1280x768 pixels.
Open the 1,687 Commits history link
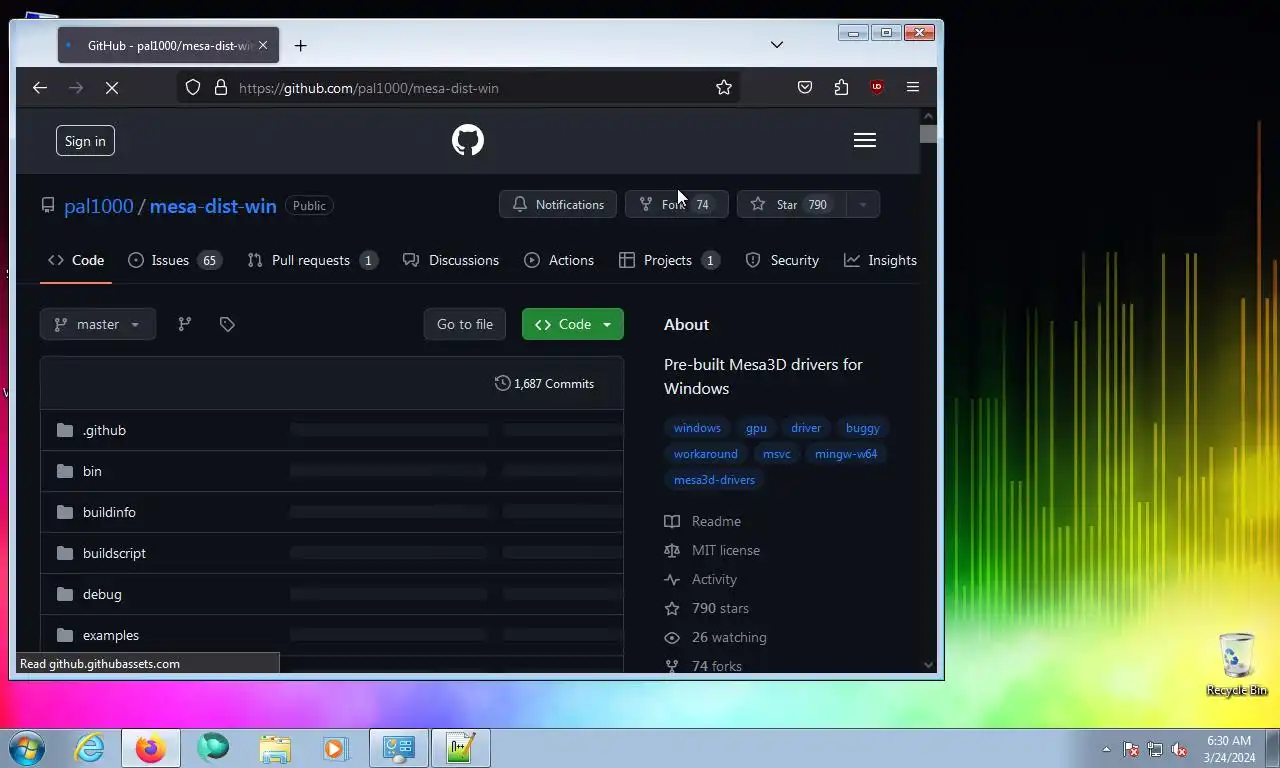[x=544, y=383]
